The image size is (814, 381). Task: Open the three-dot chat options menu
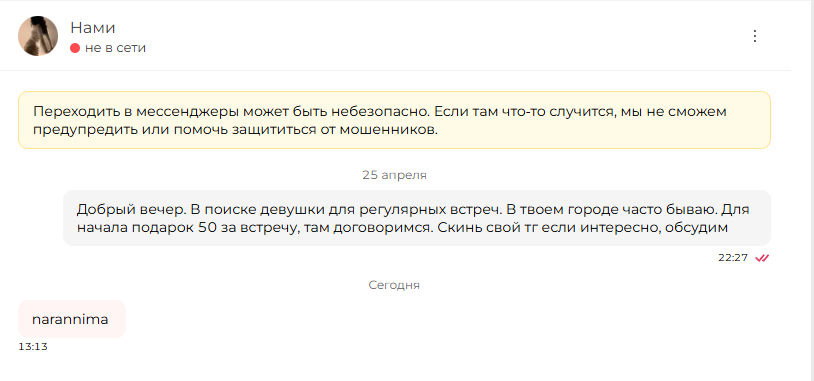pyautogui.click(x=755, y=36)
